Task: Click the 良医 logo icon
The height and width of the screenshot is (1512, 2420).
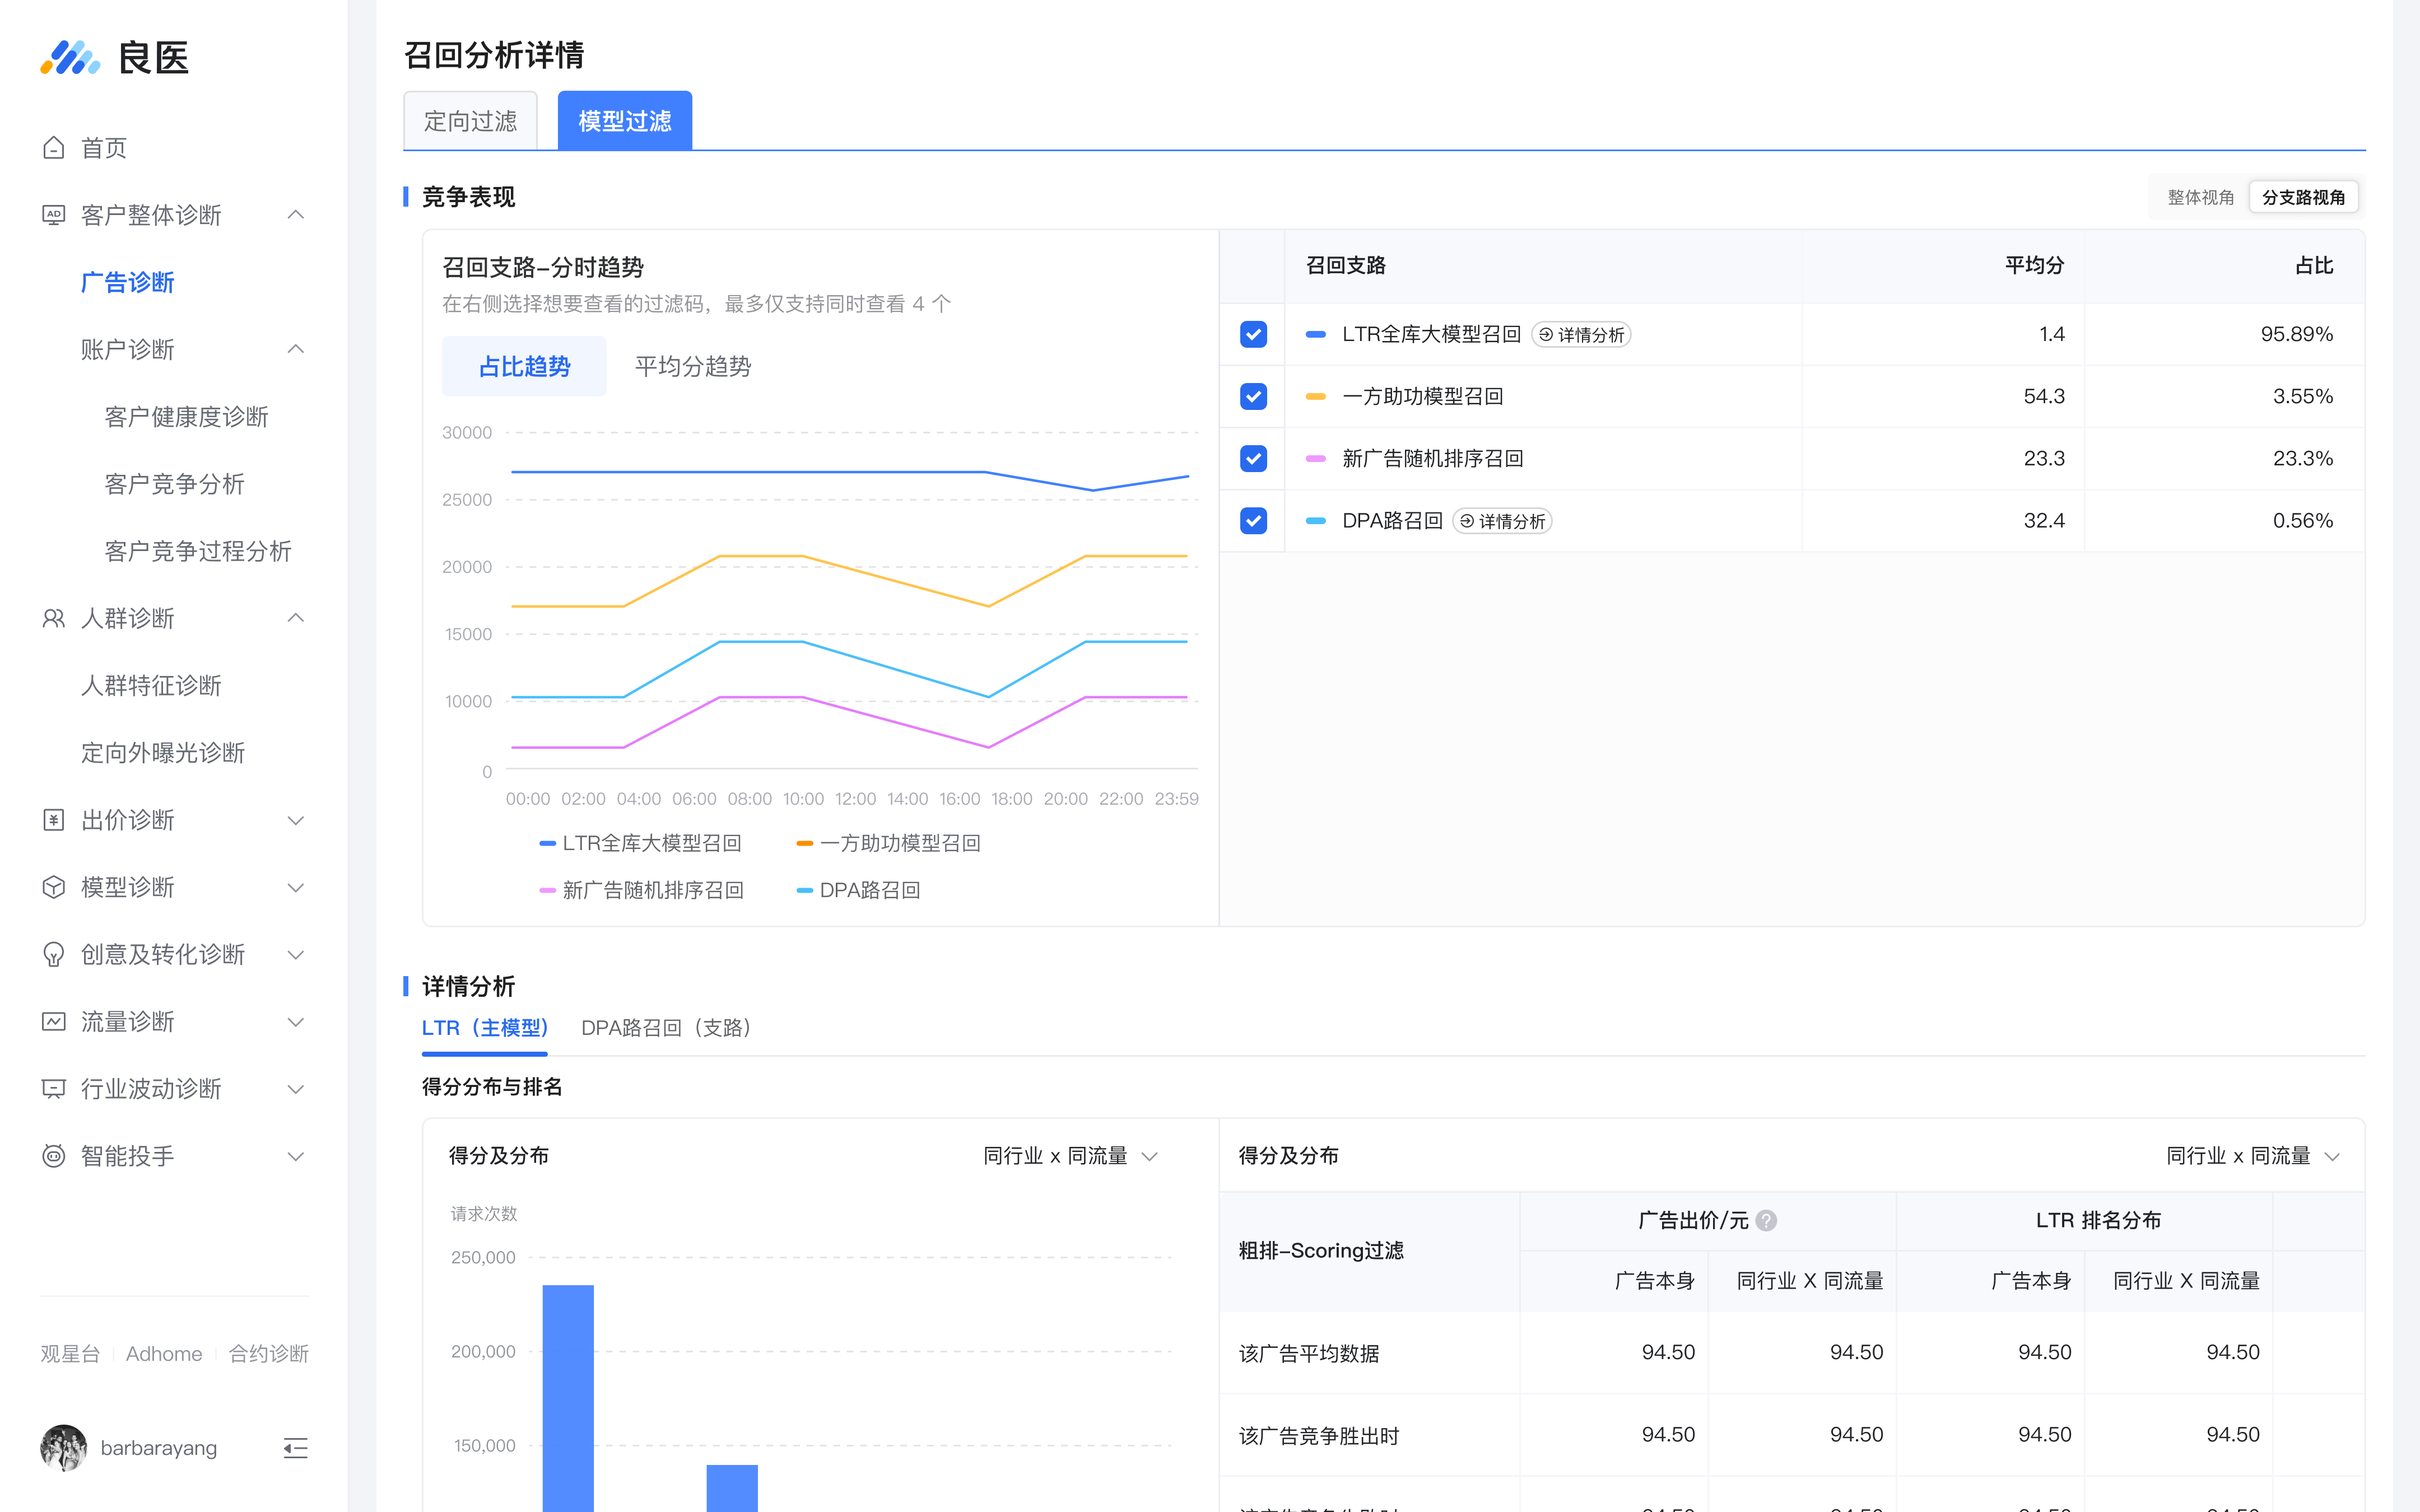Action: tap(70, 57)
